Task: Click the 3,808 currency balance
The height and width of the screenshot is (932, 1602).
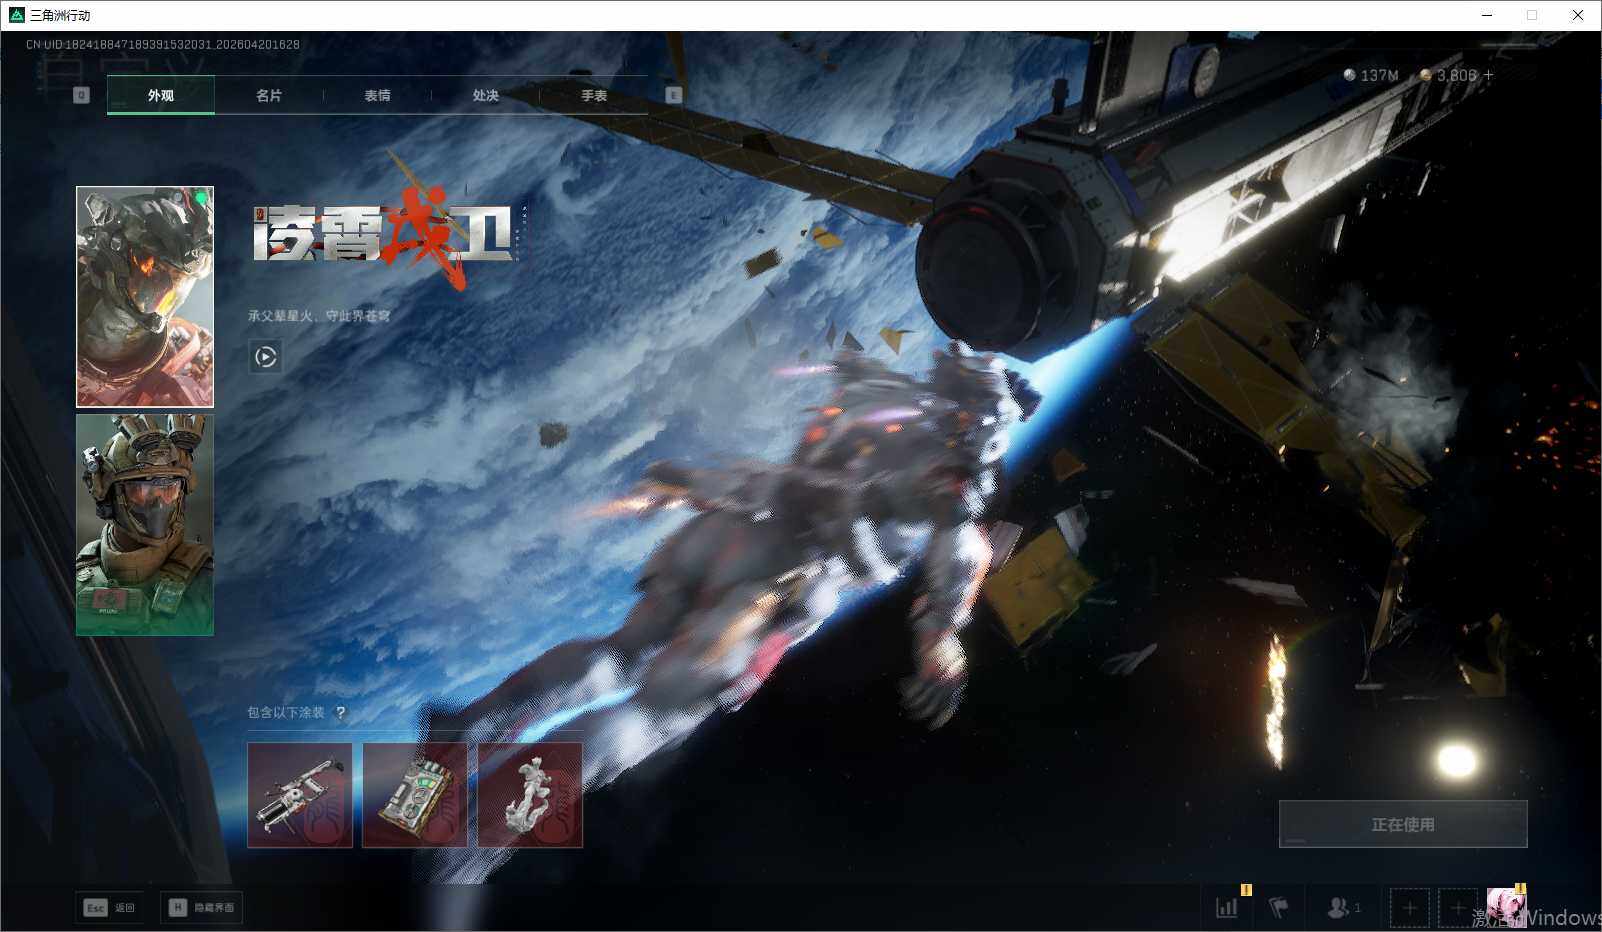Action: pyautogui.click(x=1448, y=75)
